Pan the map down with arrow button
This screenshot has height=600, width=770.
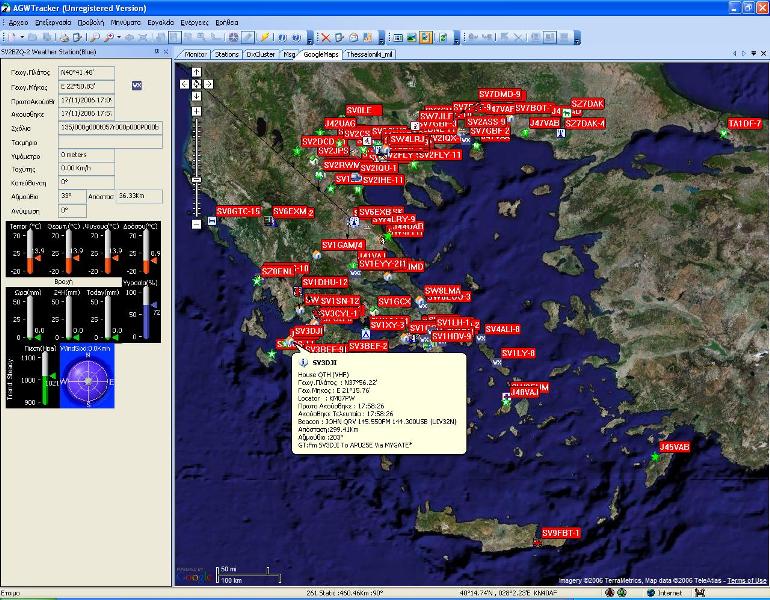[x=196, y=96]
